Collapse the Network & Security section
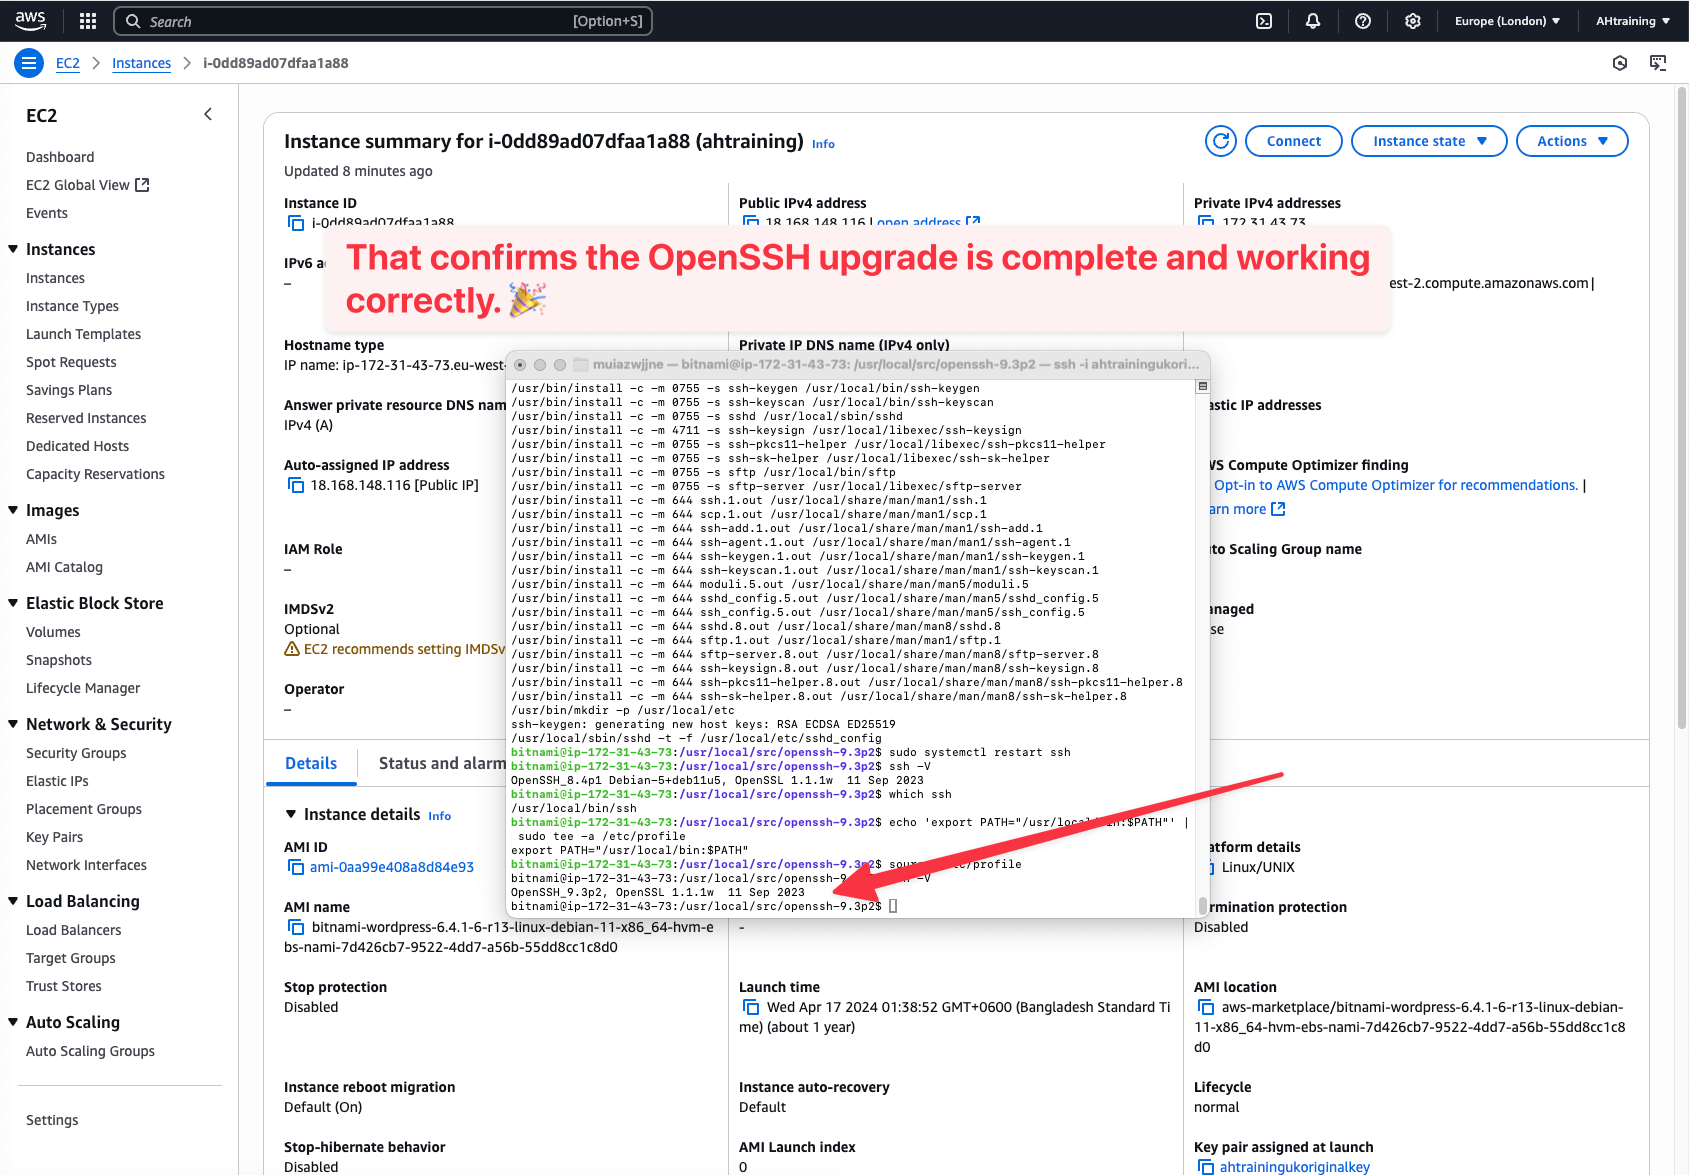 [13, 724]
